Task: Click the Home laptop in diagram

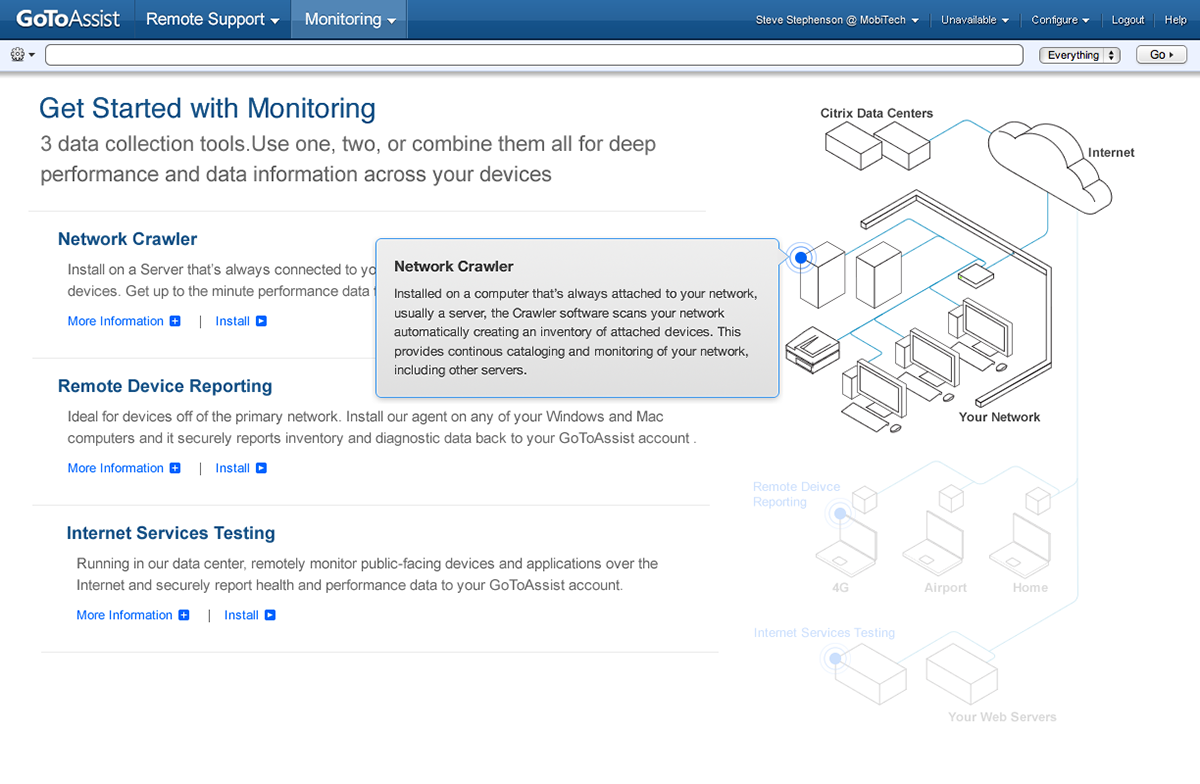Action: [1022, 544]
